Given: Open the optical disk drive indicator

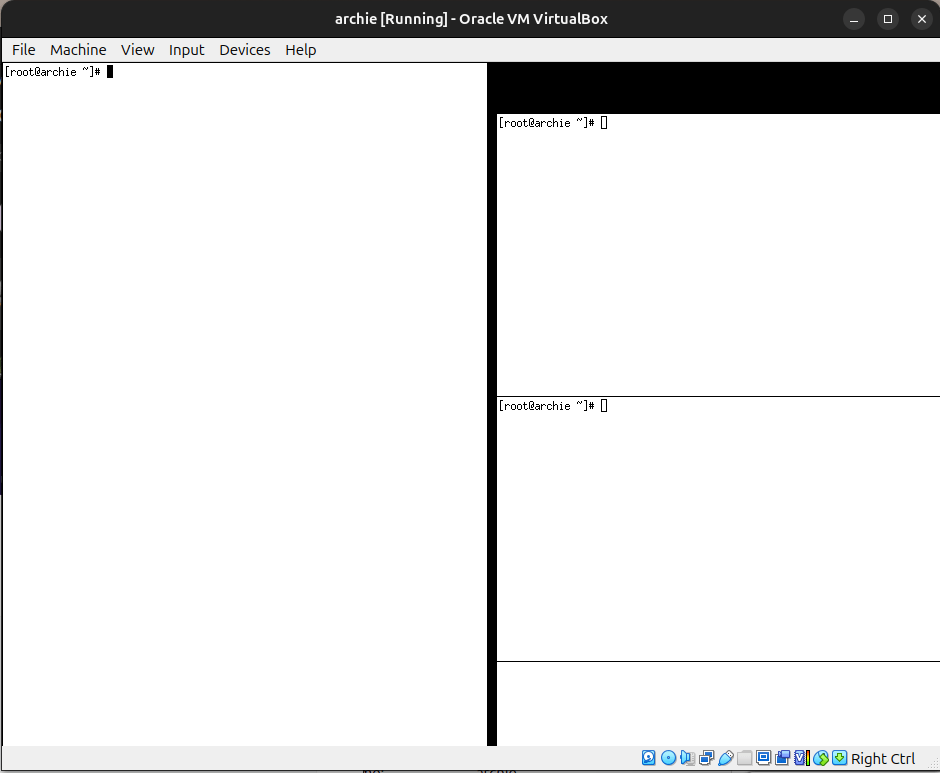Looking at the screenshot, I should tap(668, 758).
